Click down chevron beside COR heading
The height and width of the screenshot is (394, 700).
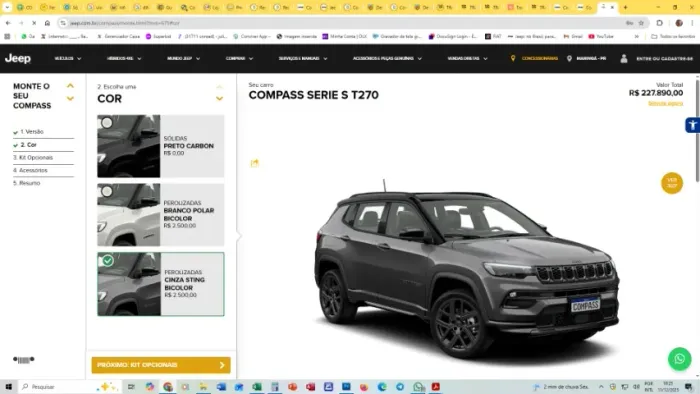(x=219, y=99)
